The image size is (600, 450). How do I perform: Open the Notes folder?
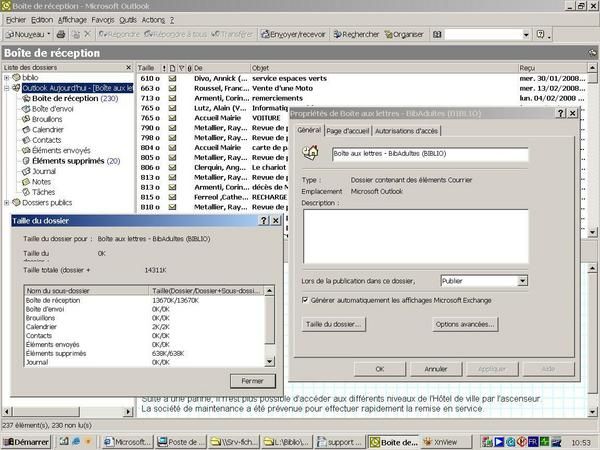[x=41, y=182]
